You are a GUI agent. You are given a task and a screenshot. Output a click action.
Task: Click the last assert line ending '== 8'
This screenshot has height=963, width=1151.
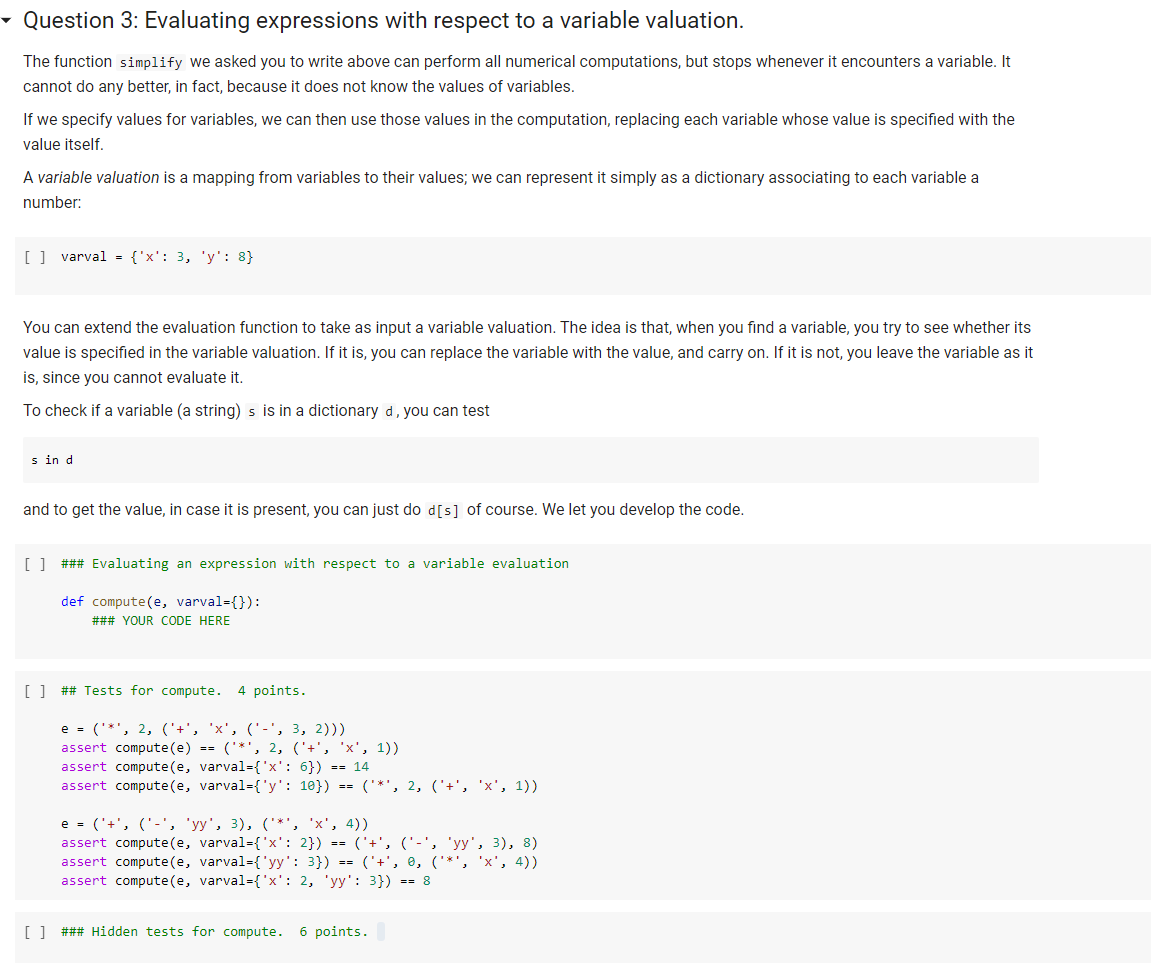click(x=246, y=881)
